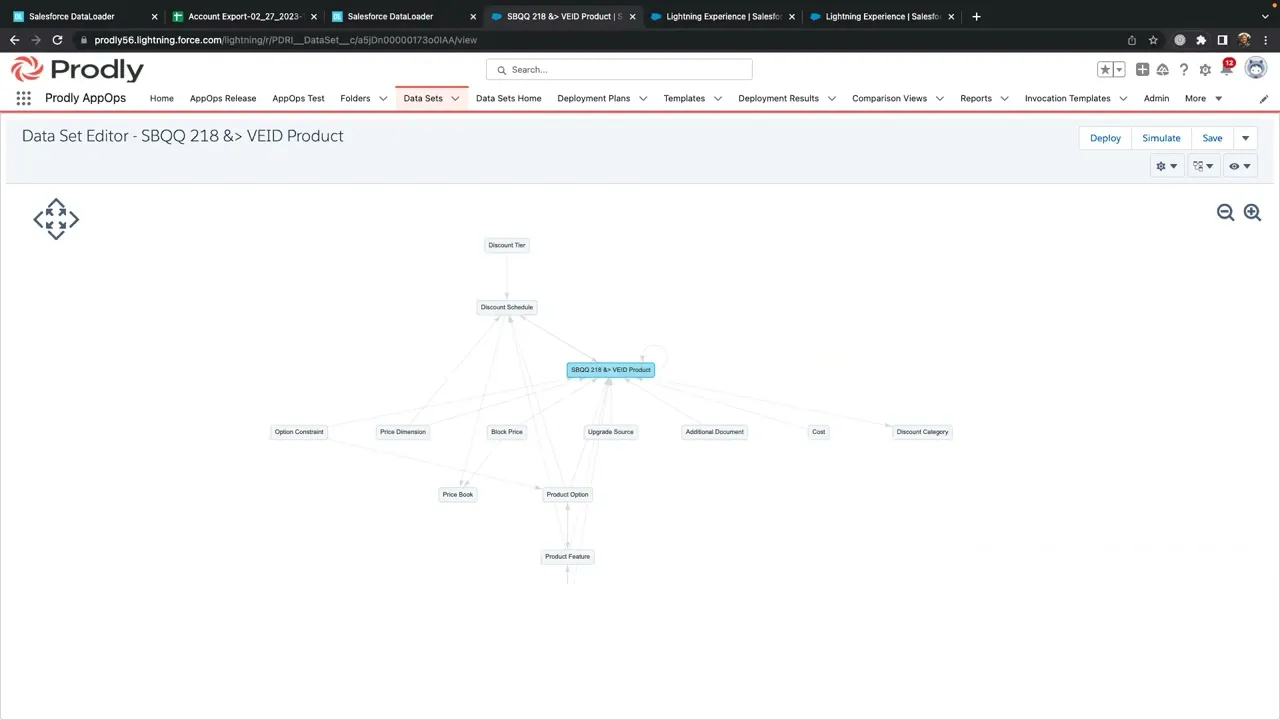Image resolution: width=1280 pixels, height=720 pixels.
Task: Open the Reports nav tab
Action: point(976,98)
